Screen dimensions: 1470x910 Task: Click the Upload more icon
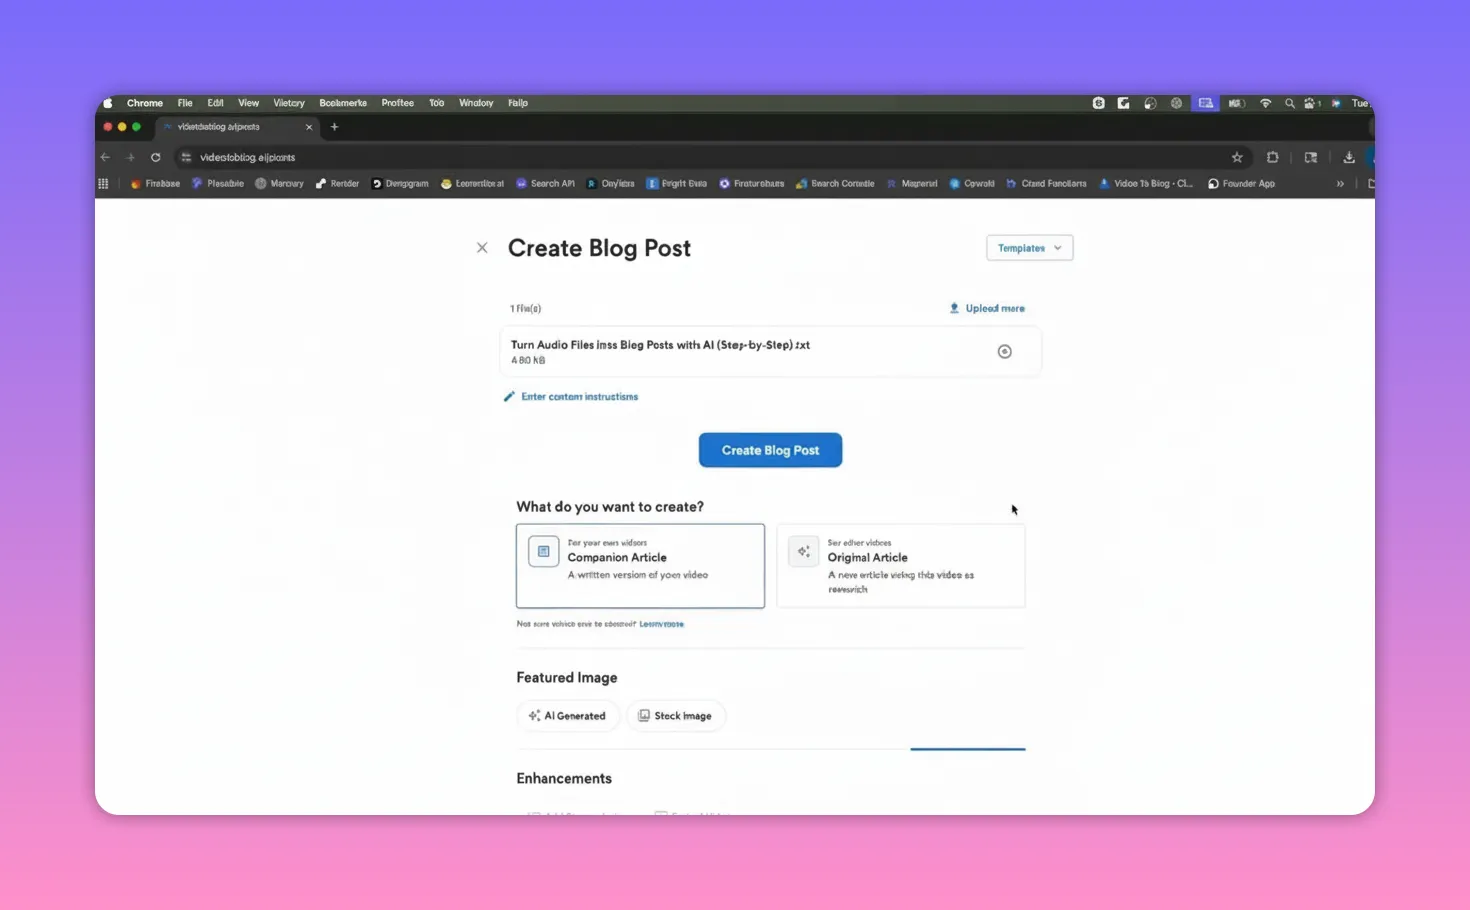[954, 308]
